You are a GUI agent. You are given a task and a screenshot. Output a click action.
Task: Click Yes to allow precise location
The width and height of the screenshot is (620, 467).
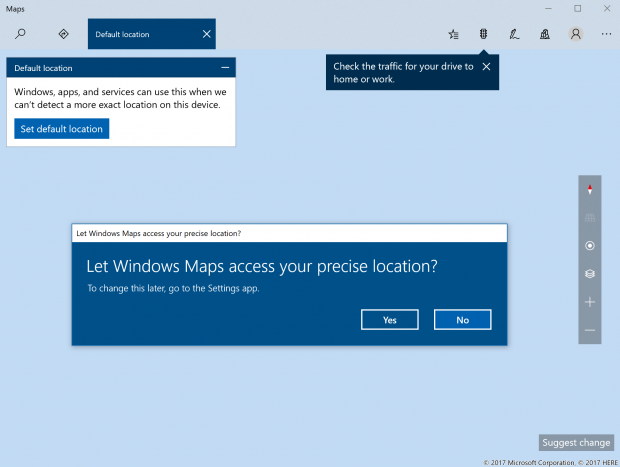point(389,320)
